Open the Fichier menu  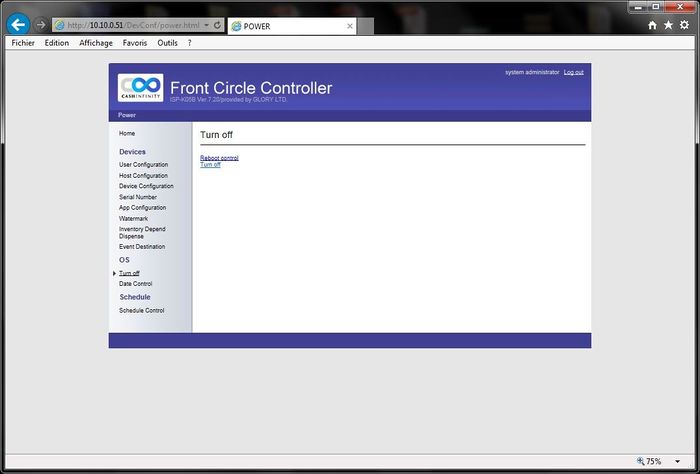(x=23, y=43)
